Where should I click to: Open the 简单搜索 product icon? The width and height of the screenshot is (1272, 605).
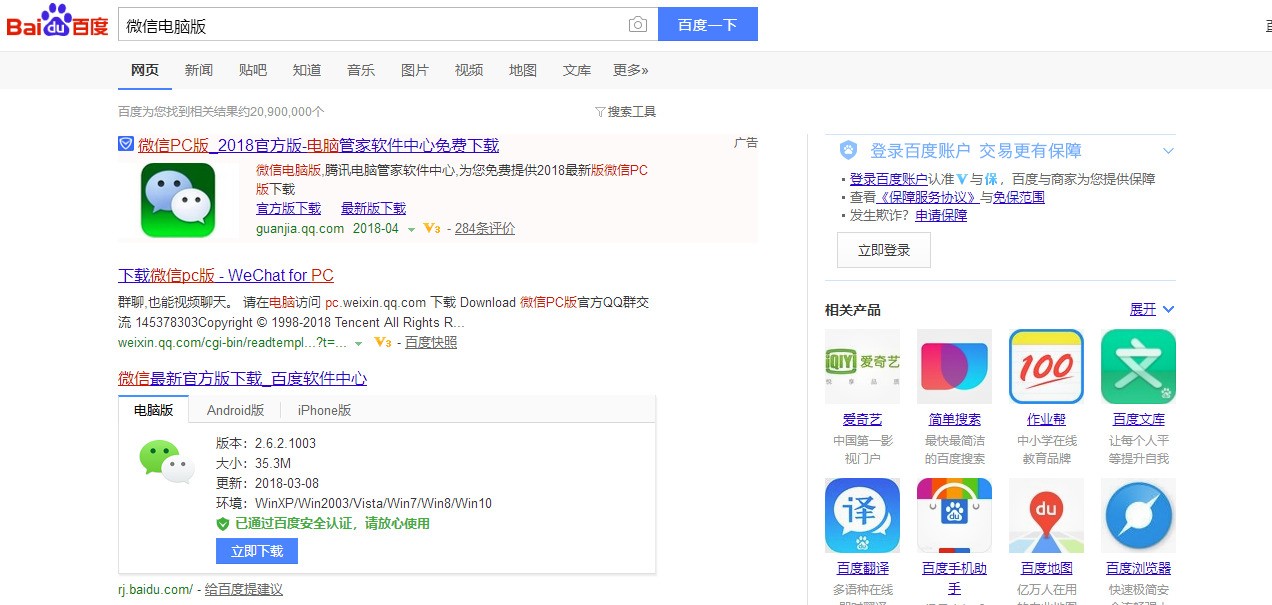click(x=954, y=367)
